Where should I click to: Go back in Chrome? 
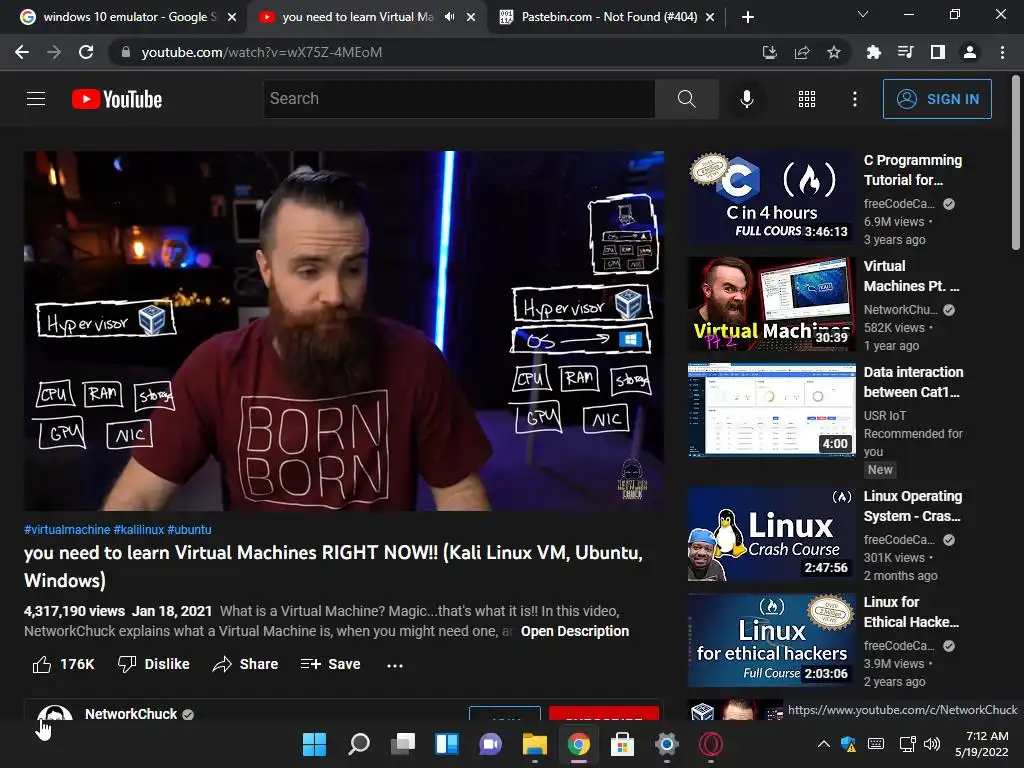(22, 52)
